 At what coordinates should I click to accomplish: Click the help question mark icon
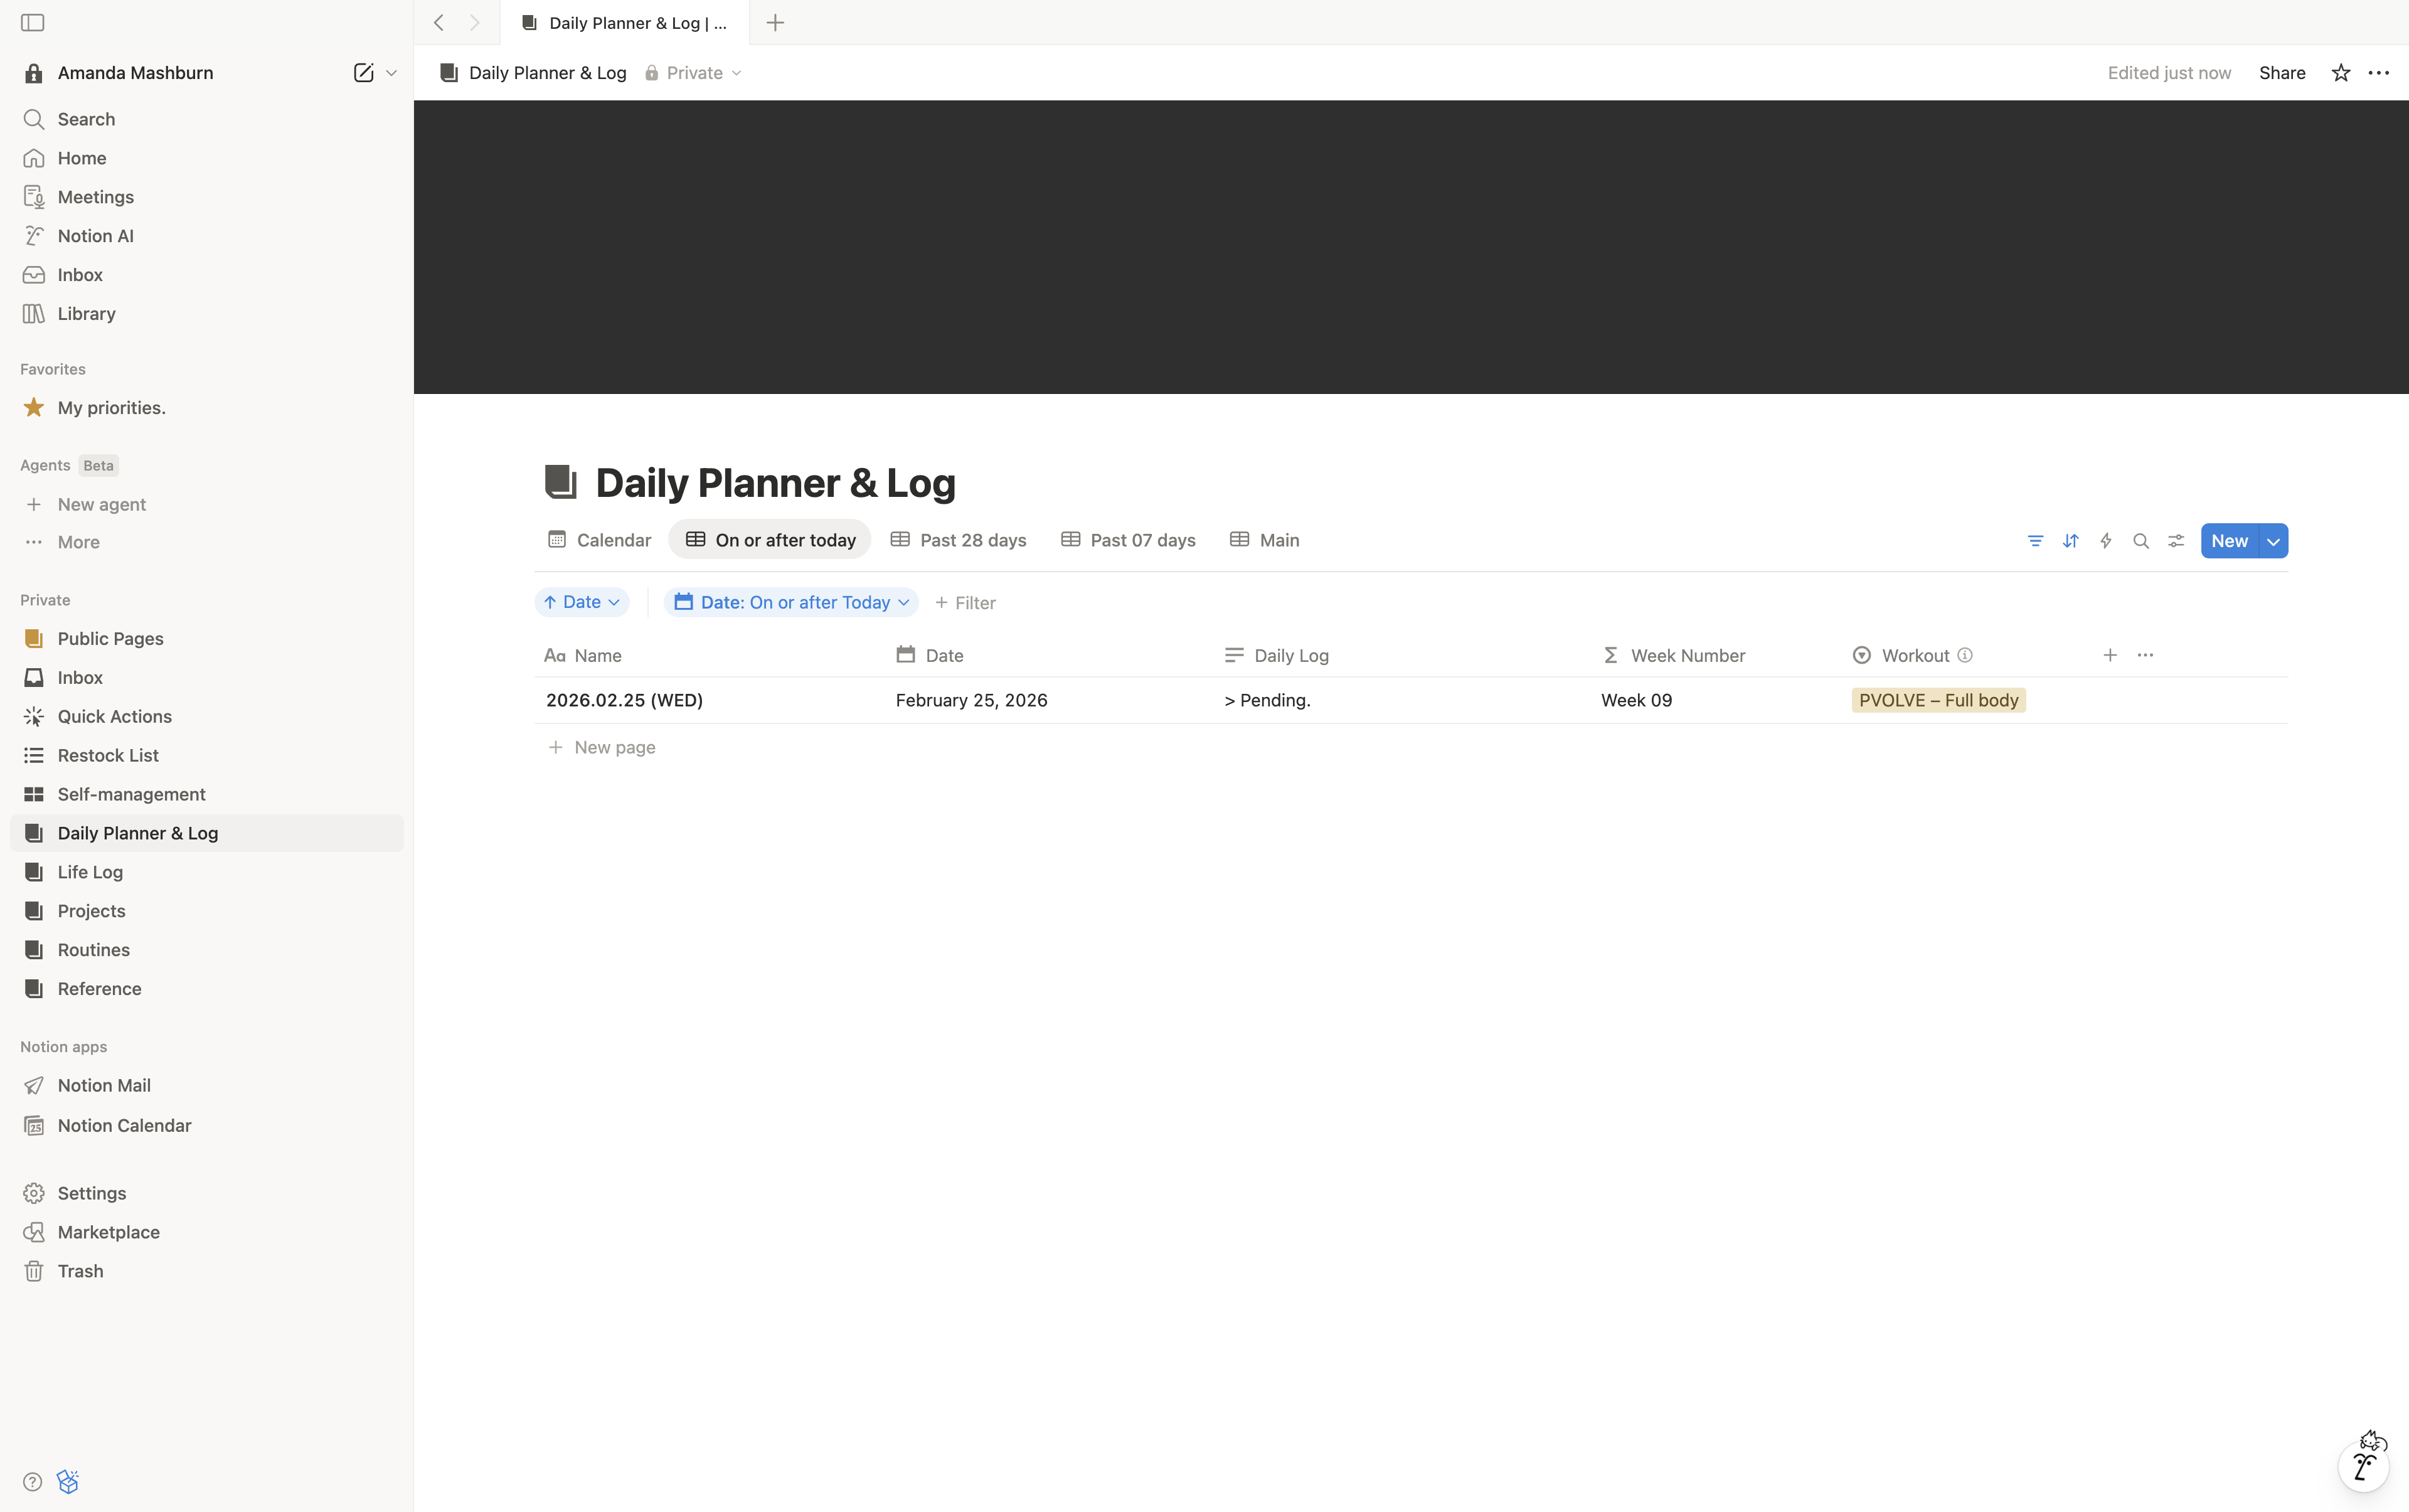click(32, 1481)
